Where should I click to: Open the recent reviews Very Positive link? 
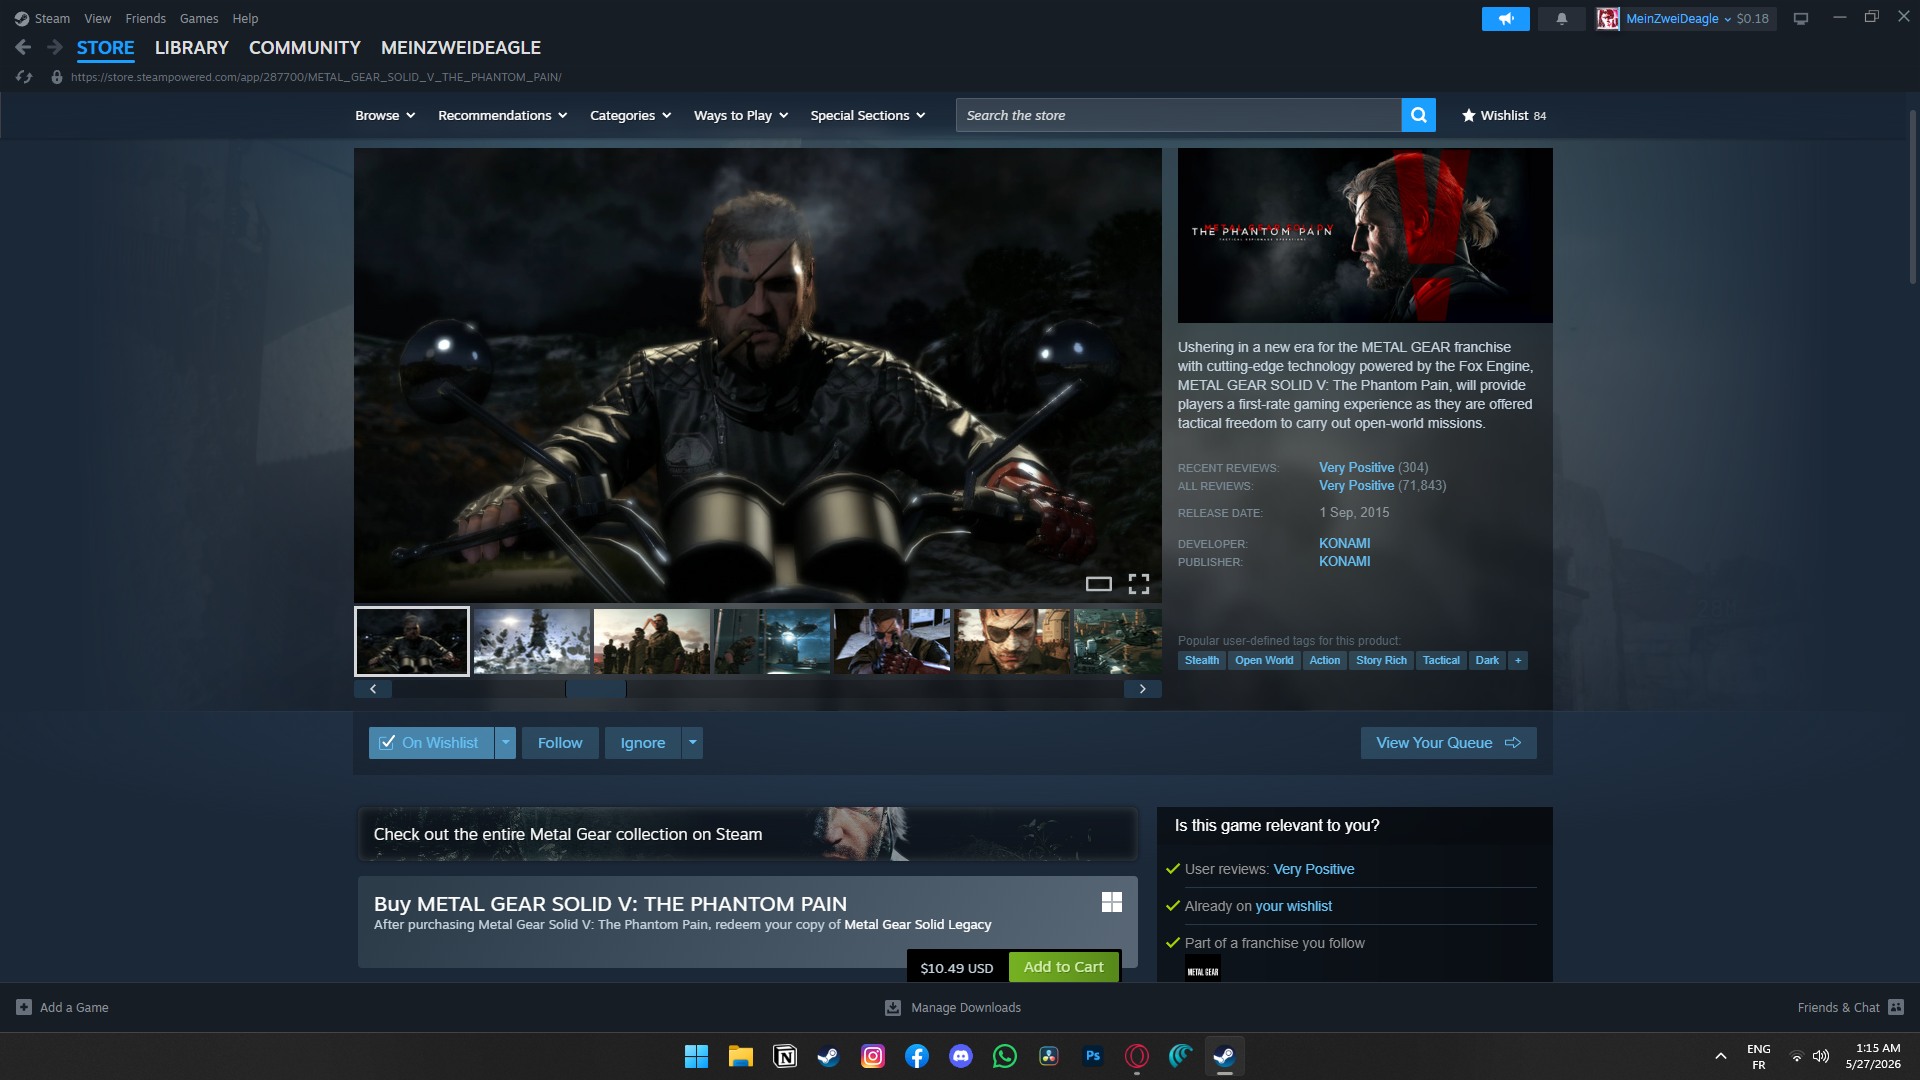(x=1356, y=467)
